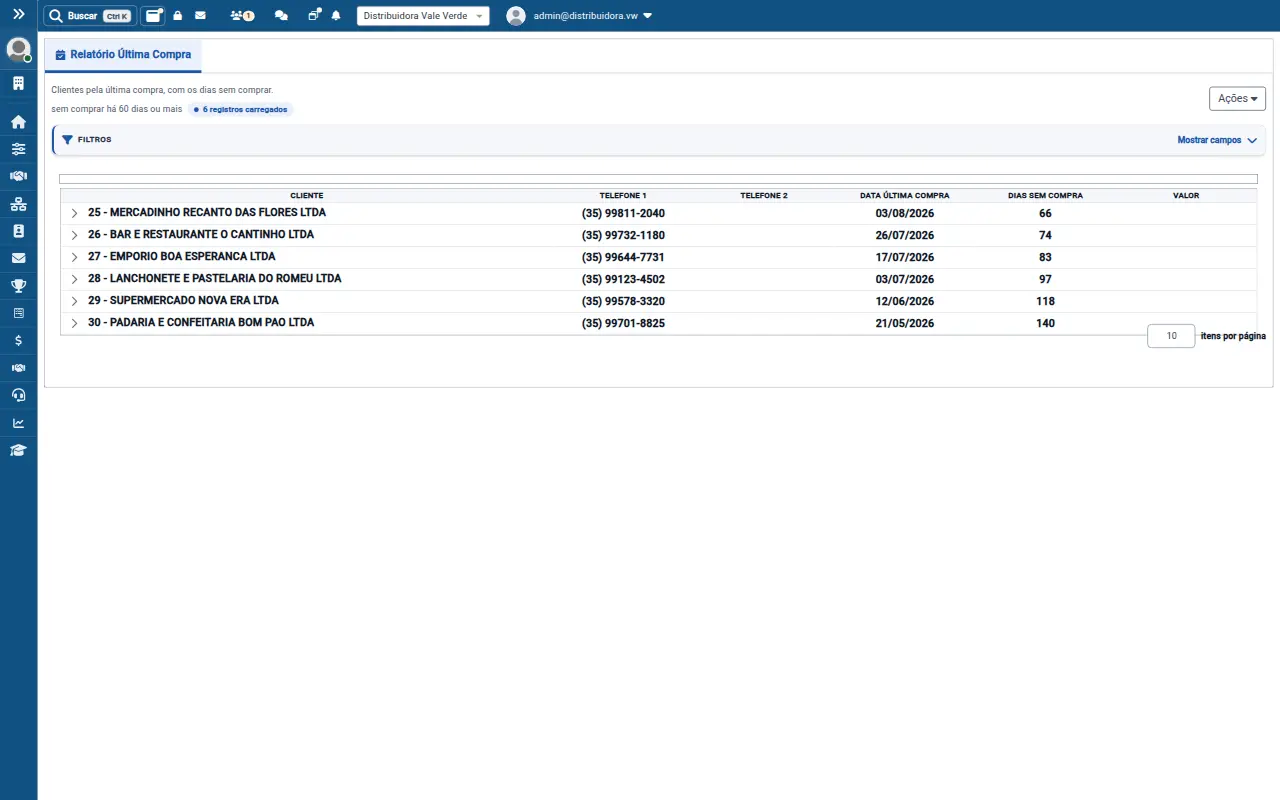The image size is (1280, 800).
Task: Open the trophy icon in the sidebar
Action: coord(18,286)
